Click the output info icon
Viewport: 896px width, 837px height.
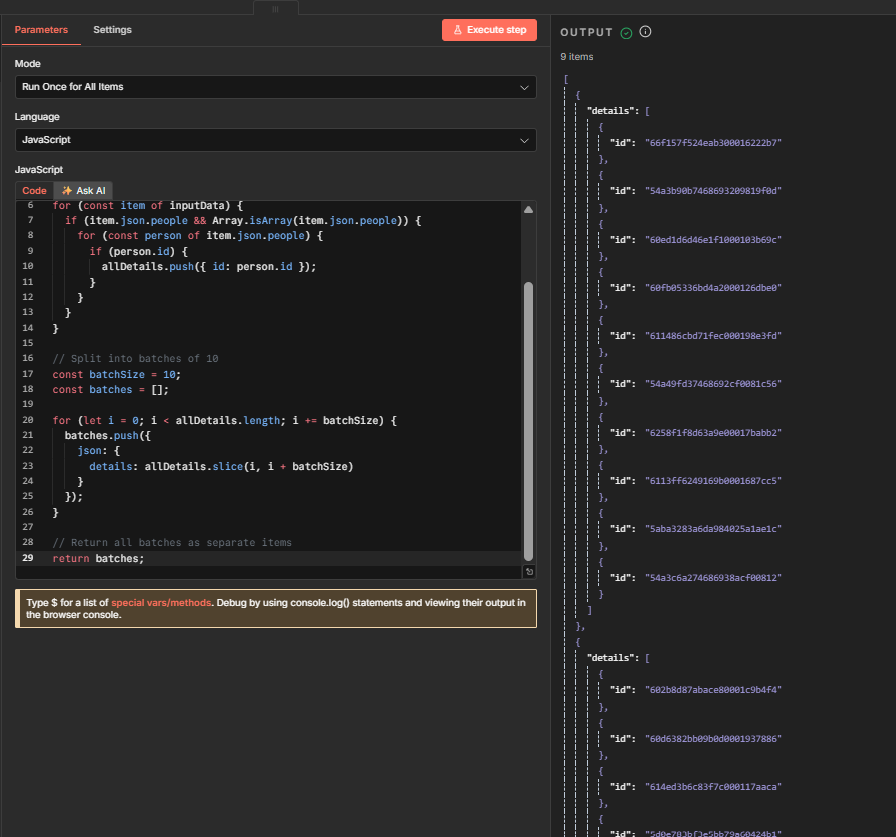pyautogui.click(x=645, y=32)
